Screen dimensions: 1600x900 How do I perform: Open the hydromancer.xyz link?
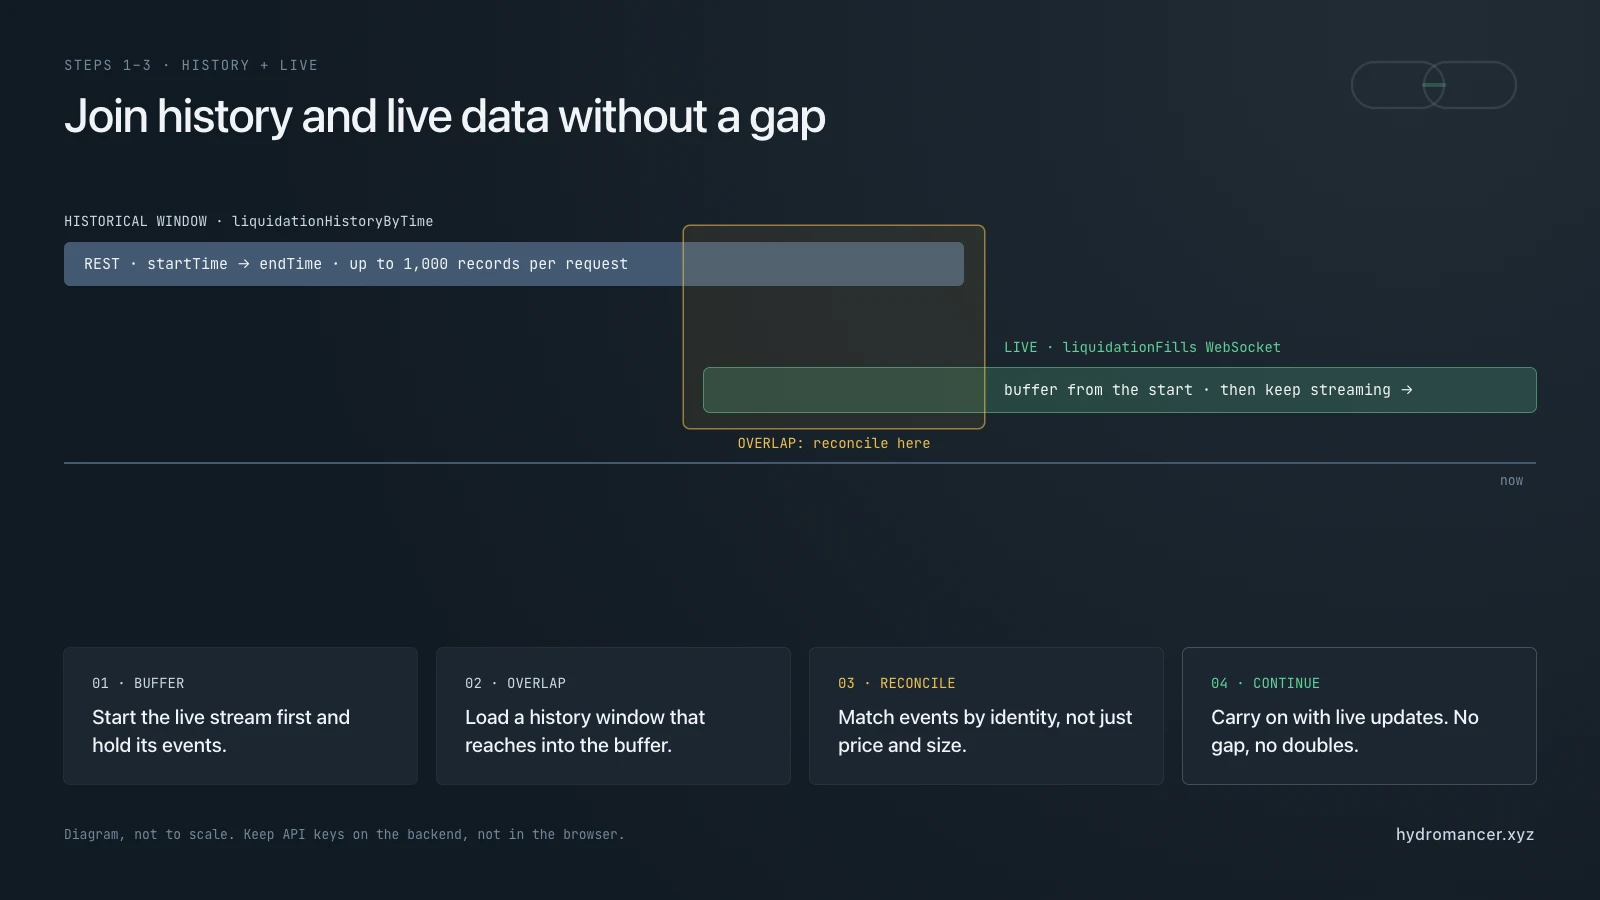(x=1465, y=834)
